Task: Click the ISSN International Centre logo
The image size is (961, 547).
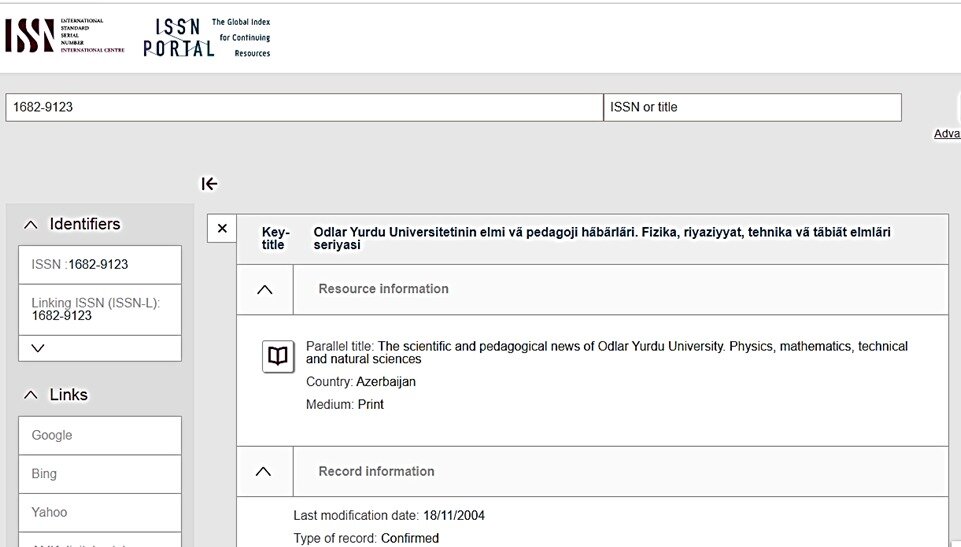Action: [x=64, y=36]
